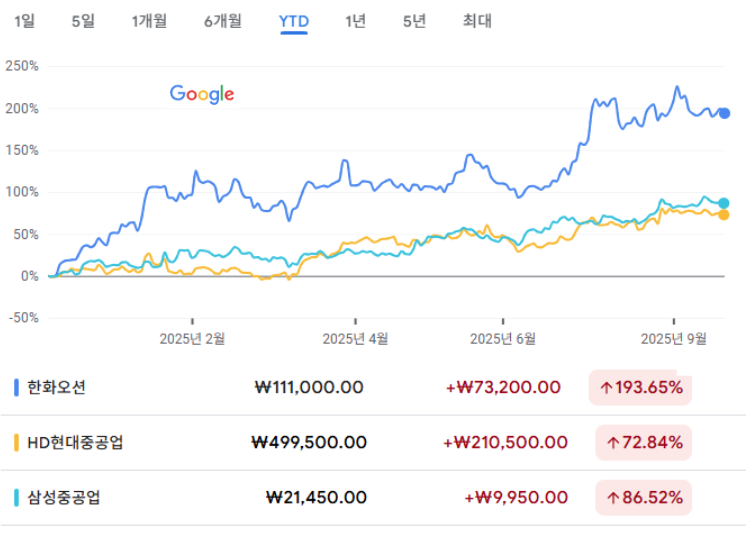Open the HD현대중공업 stock link
The image size is (751, 534).
pyautogui.click(x=75, y=442)
